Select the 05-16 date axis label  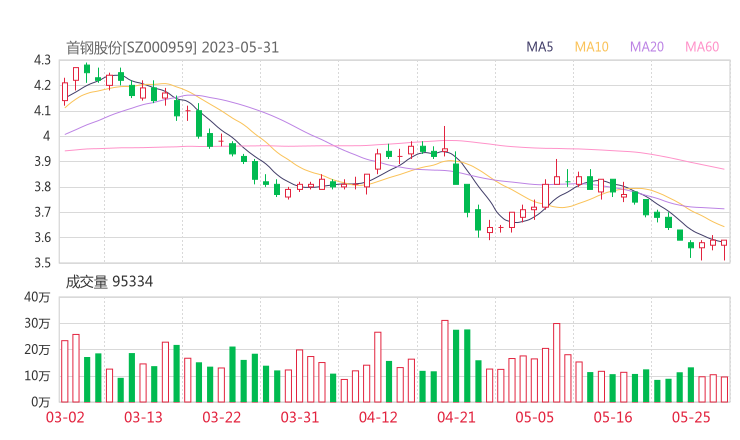point(613,417)
